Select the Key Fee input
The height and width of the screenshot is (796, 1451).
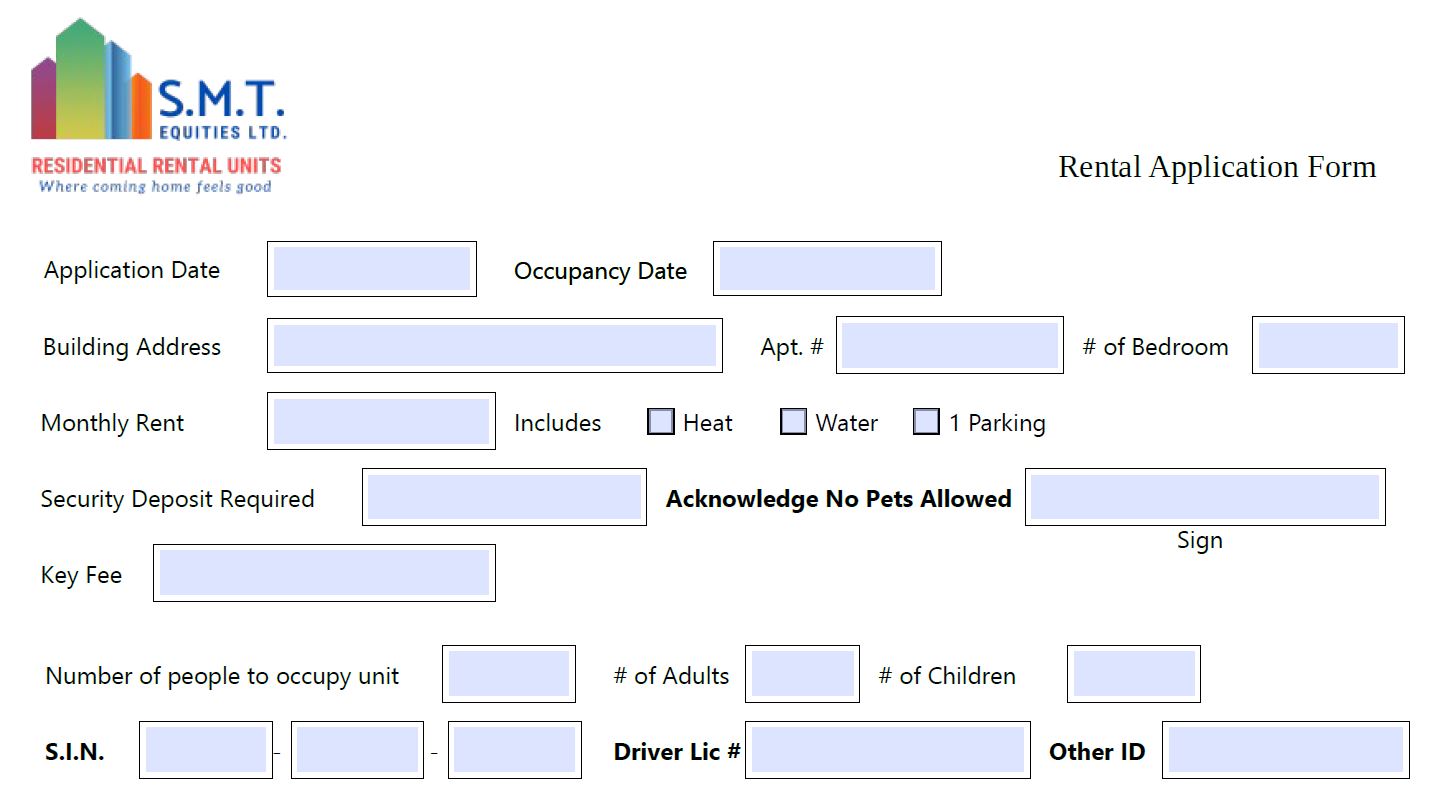pos(324,573)
